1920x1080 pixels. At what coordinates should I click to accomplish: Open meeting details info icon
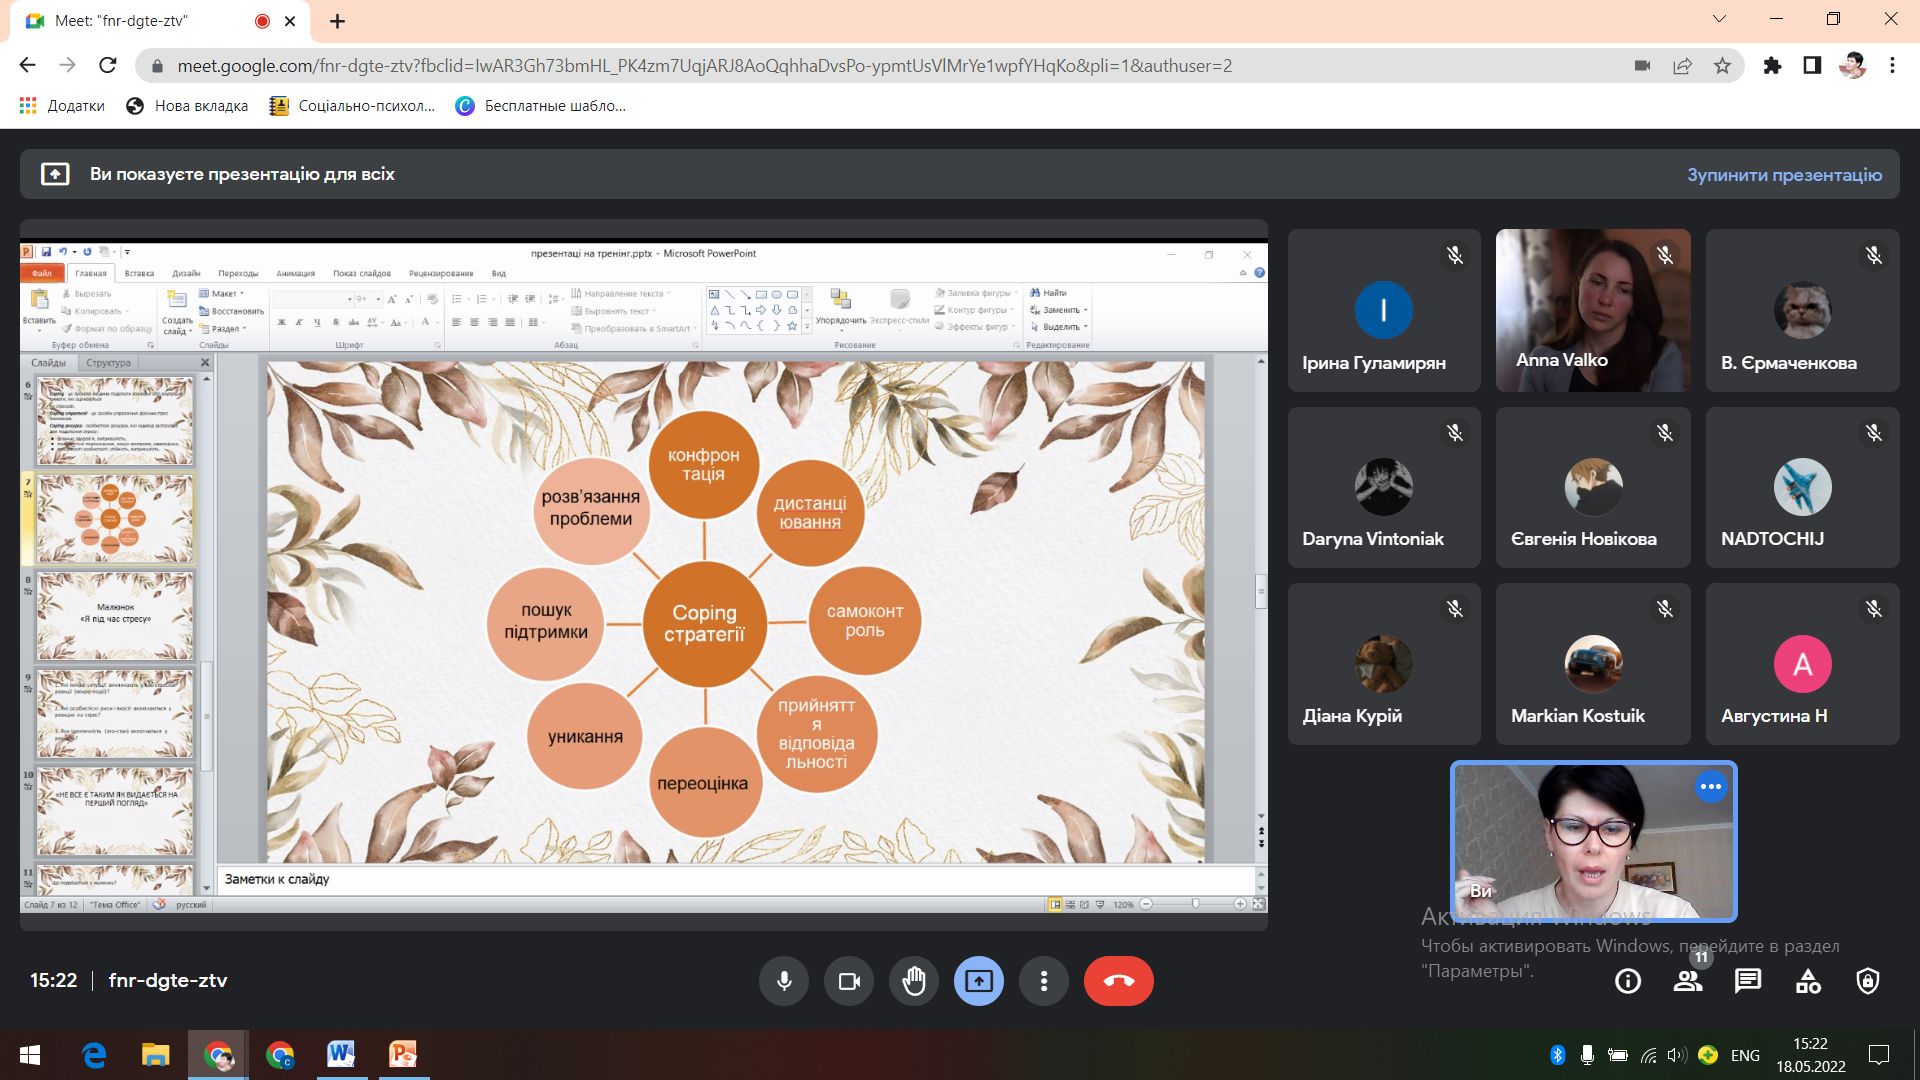1628,982
